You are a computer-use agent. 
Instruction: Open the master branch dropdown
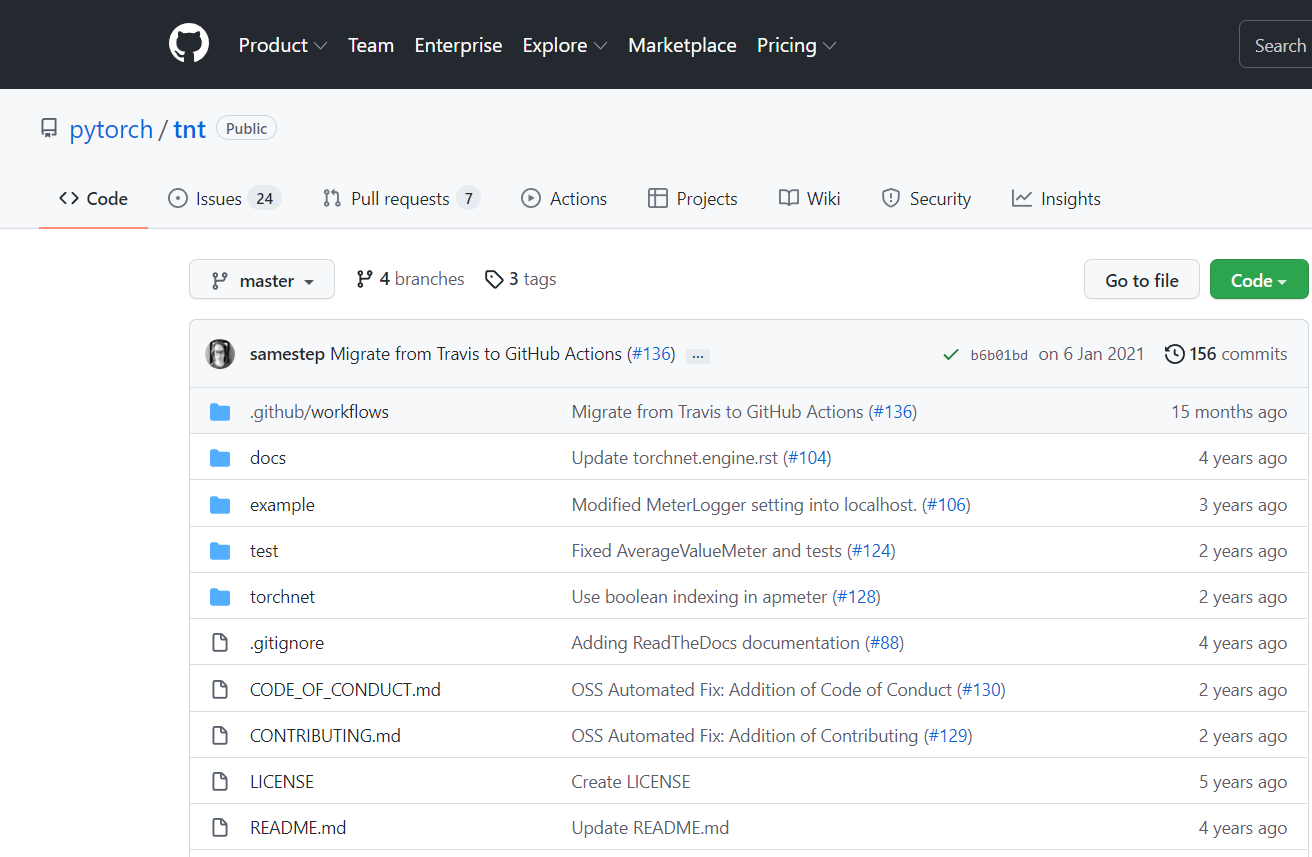pos(261,280)
